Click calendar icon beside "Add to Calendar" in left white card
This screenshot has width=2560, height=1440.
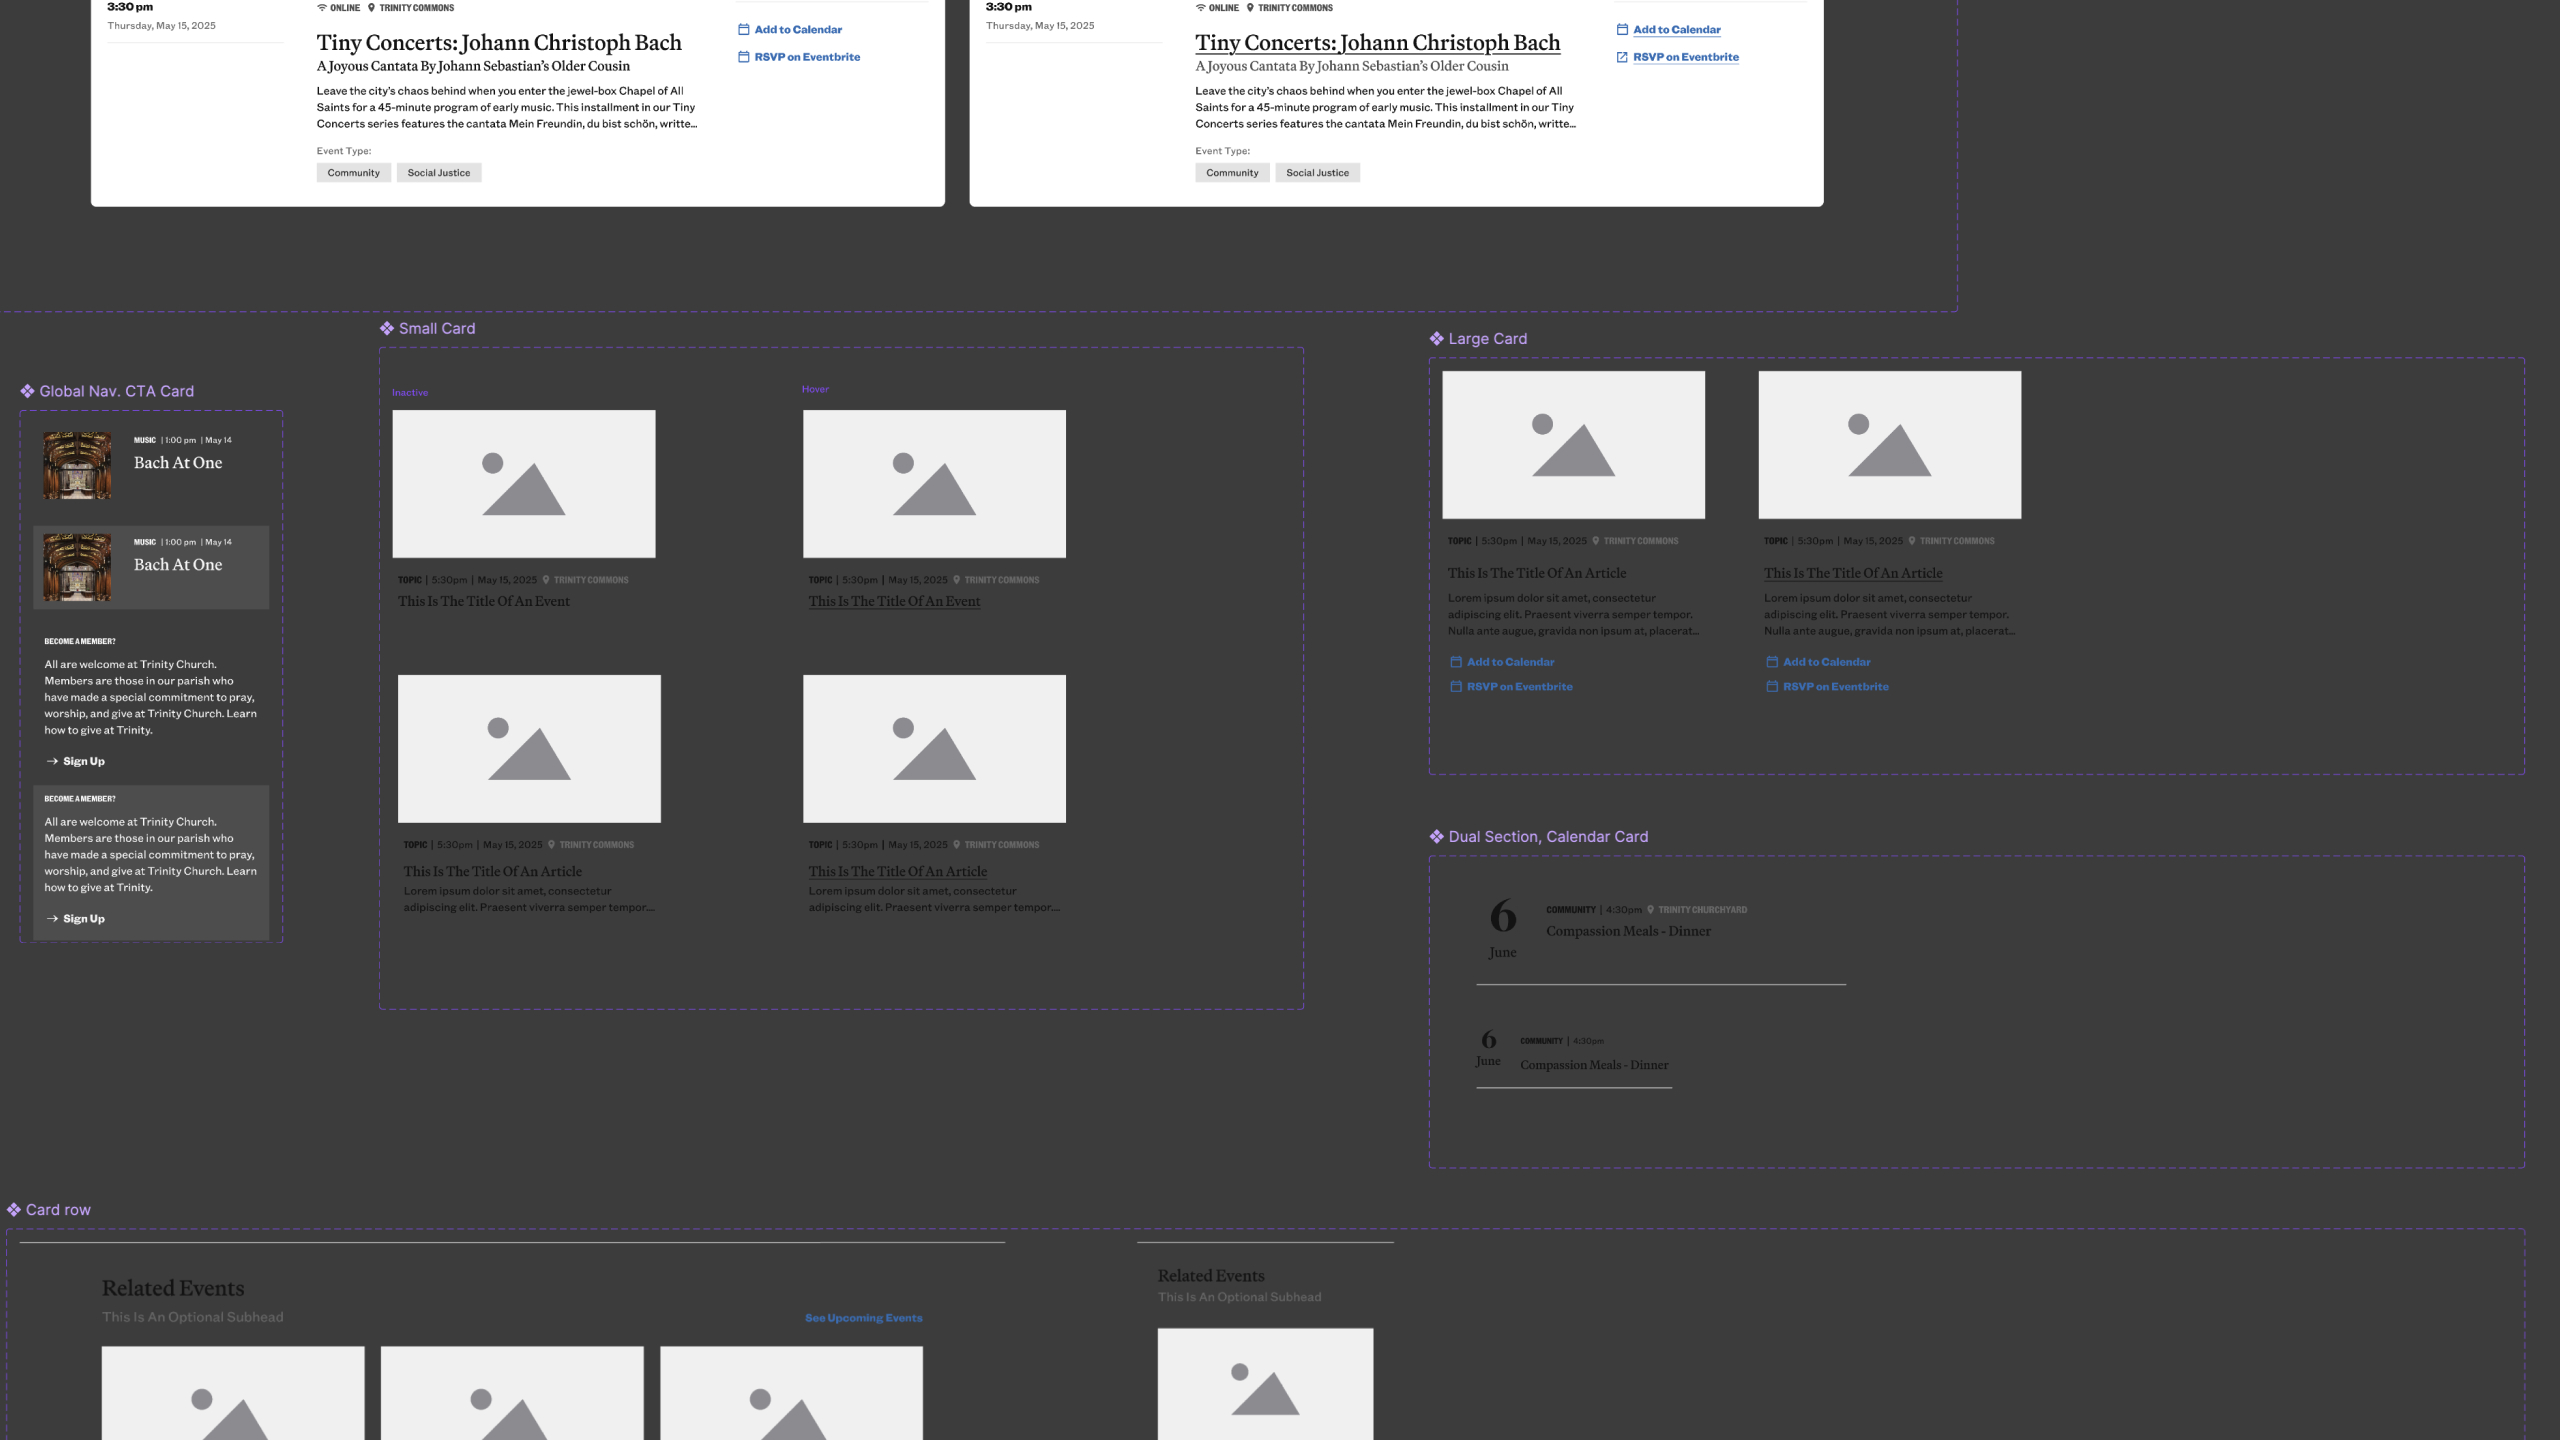tap(743, 30)
